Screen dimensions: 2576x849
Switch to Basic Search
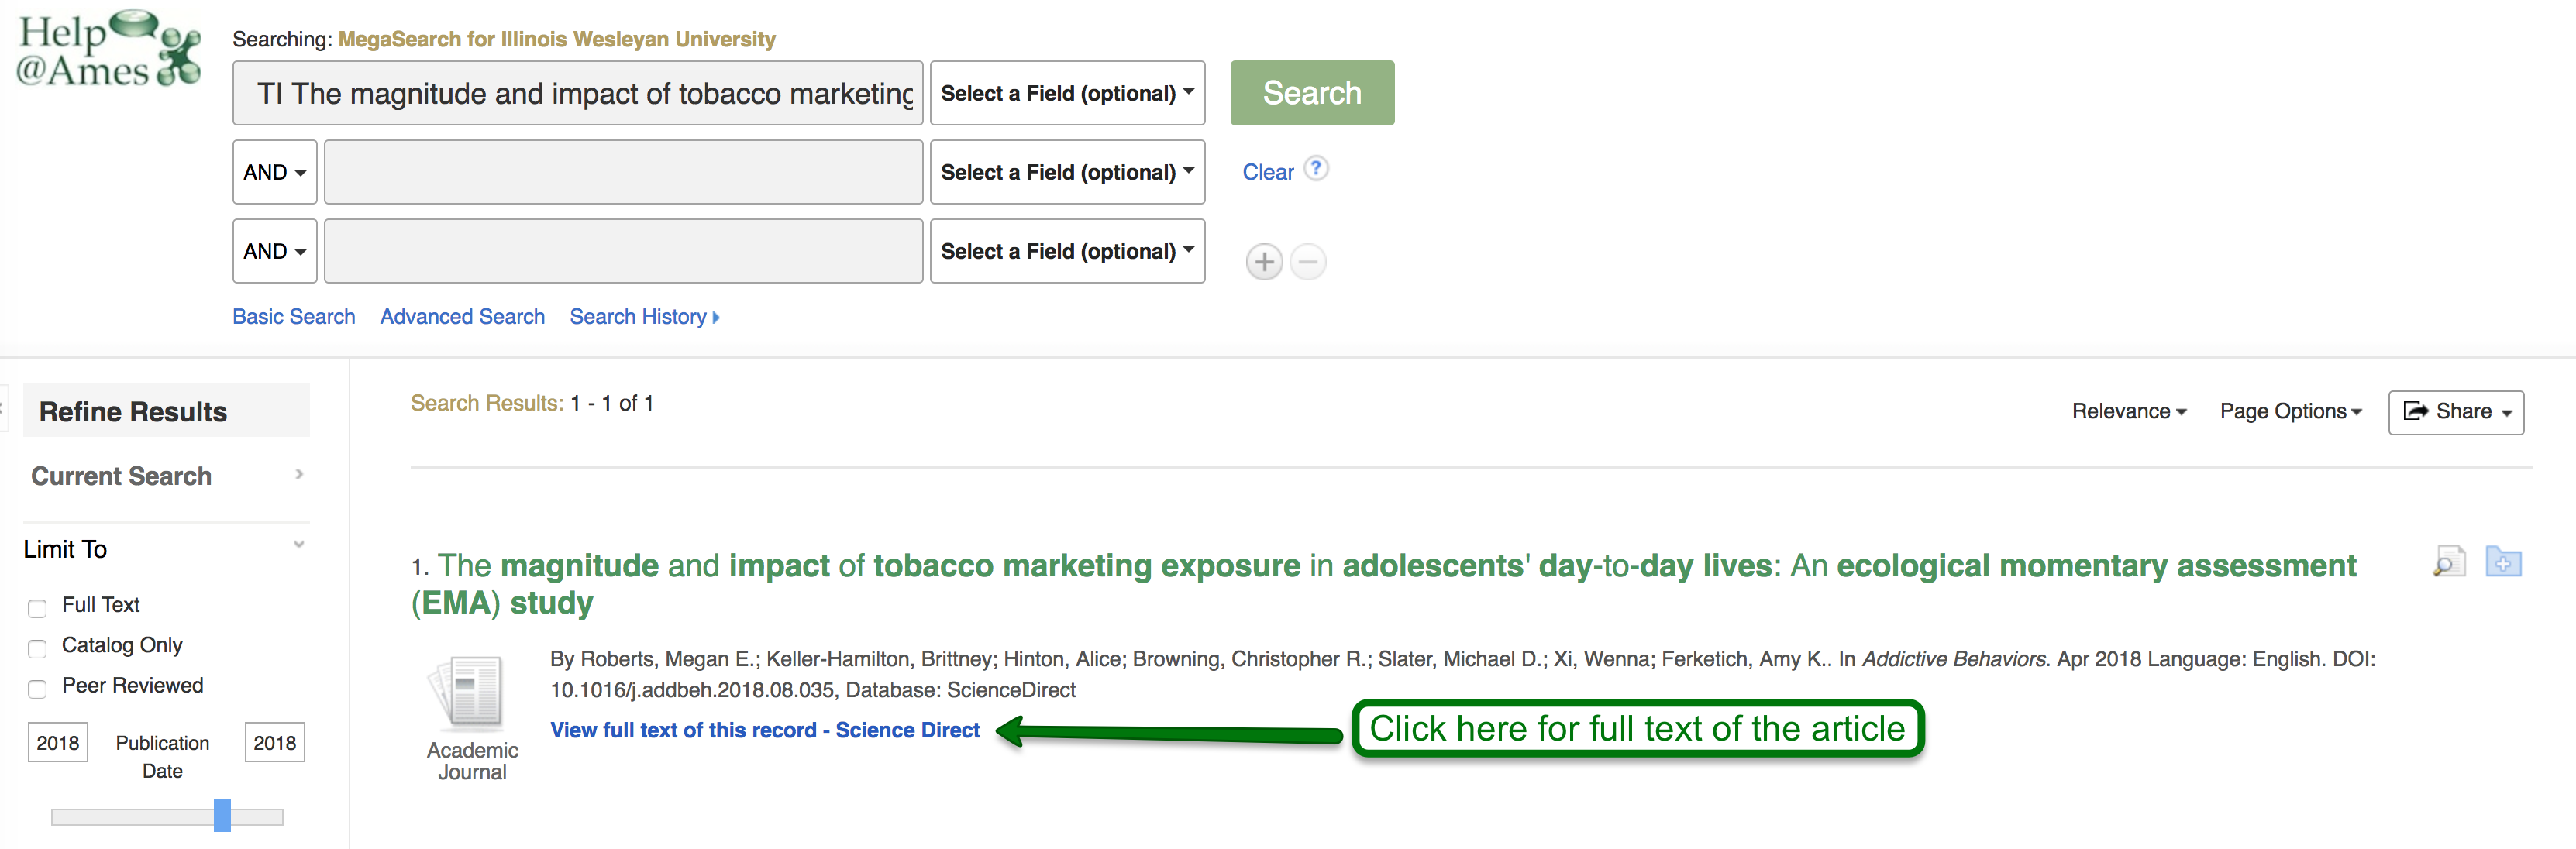click(293, 317)
